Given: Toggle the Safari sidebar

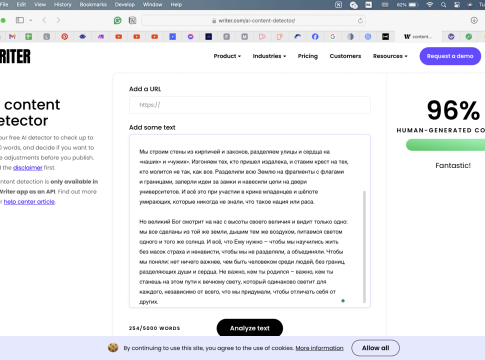Looking at the screenshot, I should click(x=20, y=20).
